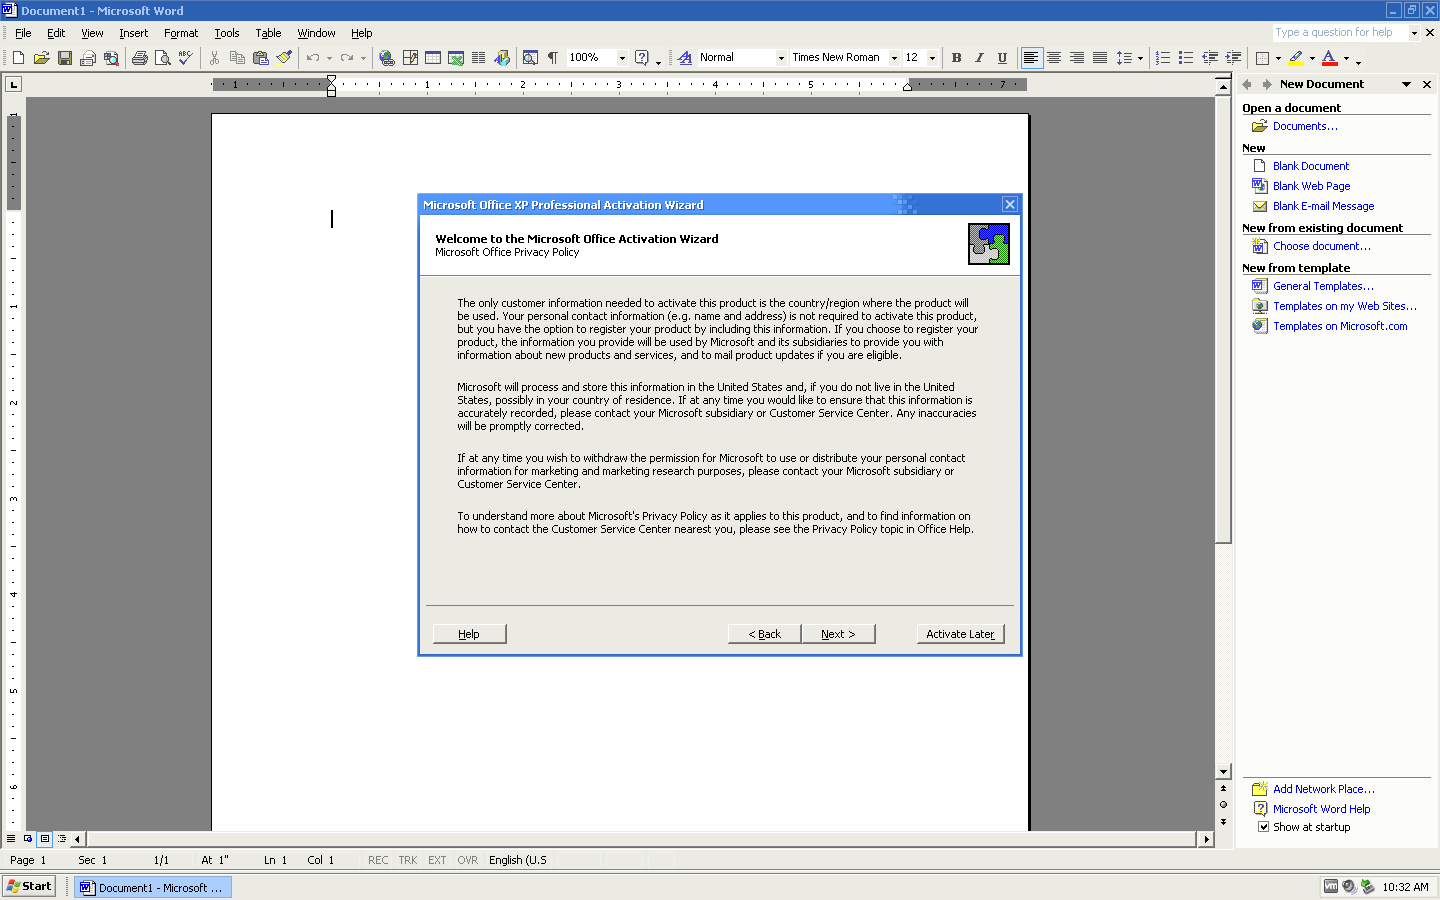Open Print Preview from the toolbar
Viewport: 1440px width, 900px height.
pyautogui.click(x=162, y=58)
